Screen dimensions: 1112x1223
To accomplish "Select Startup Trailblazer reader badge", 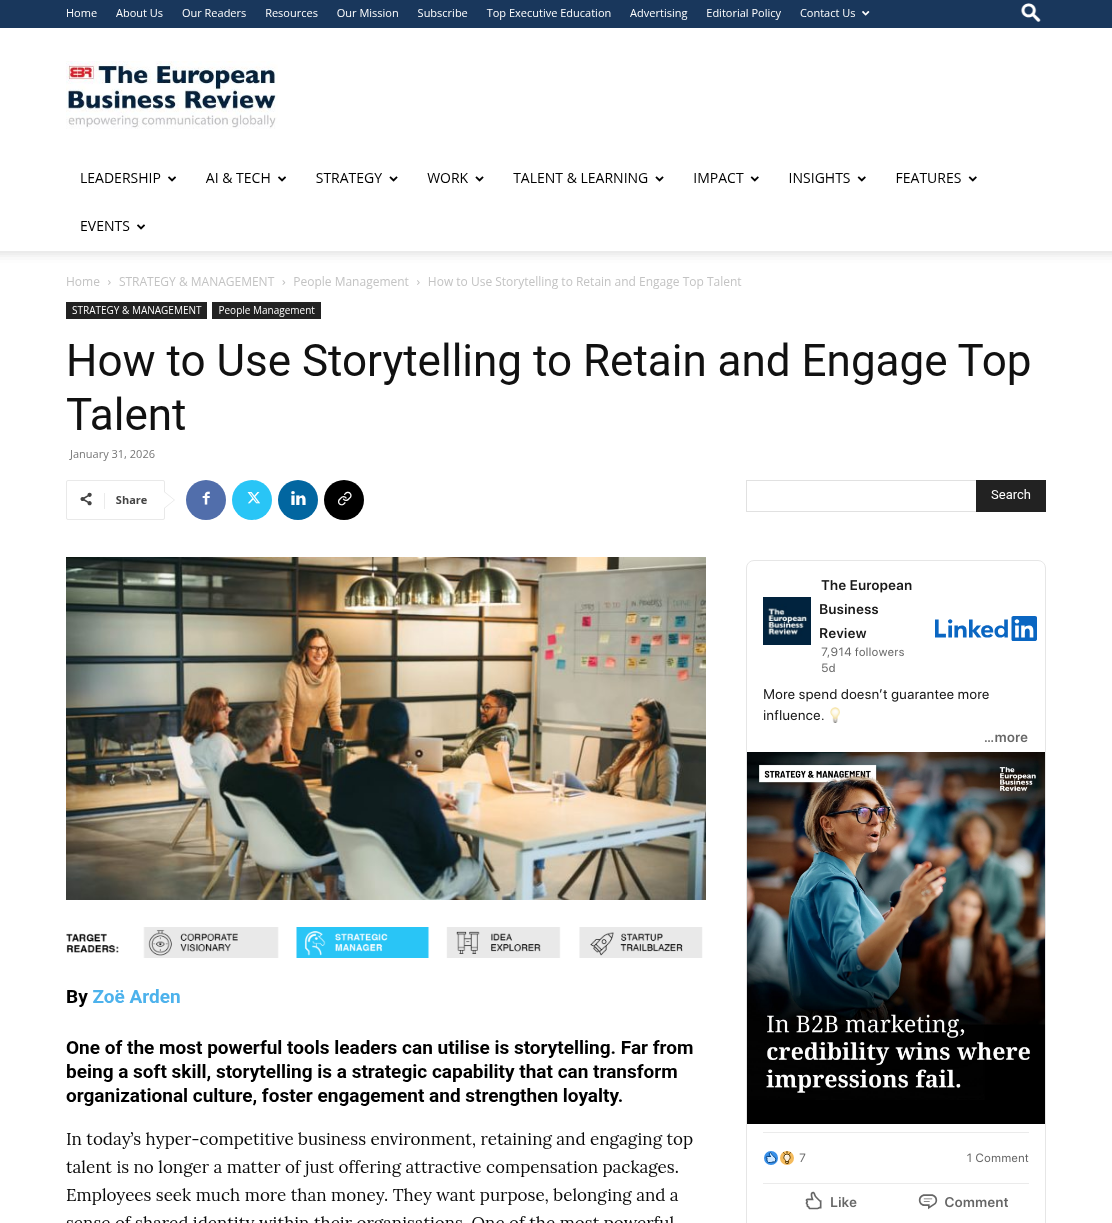I will tap(641, 942).
